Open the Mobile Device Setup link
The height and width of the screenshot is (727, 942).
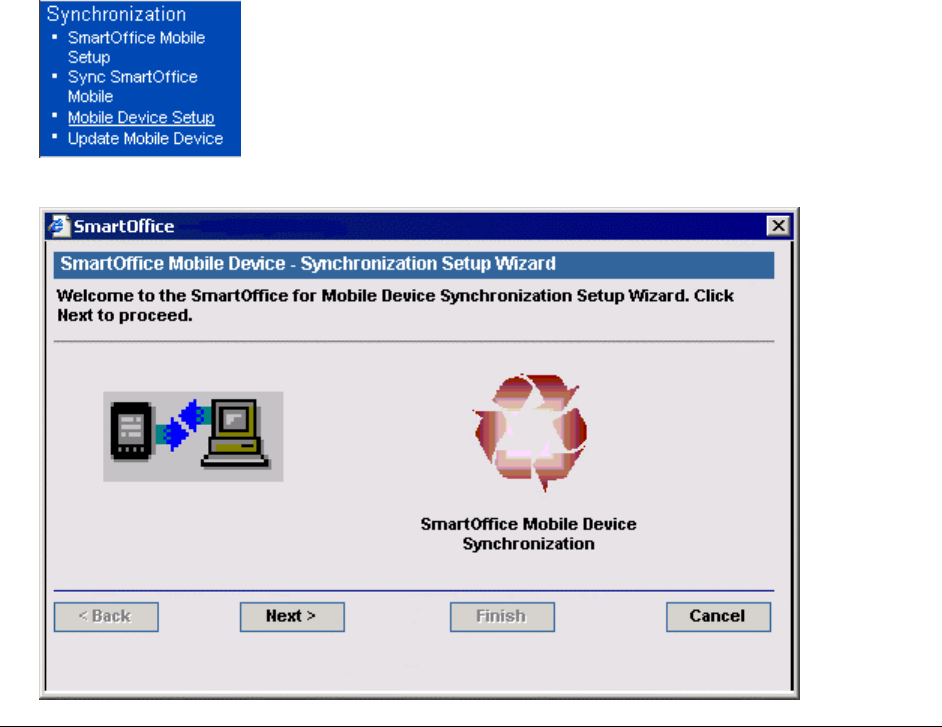pos(141,117)
